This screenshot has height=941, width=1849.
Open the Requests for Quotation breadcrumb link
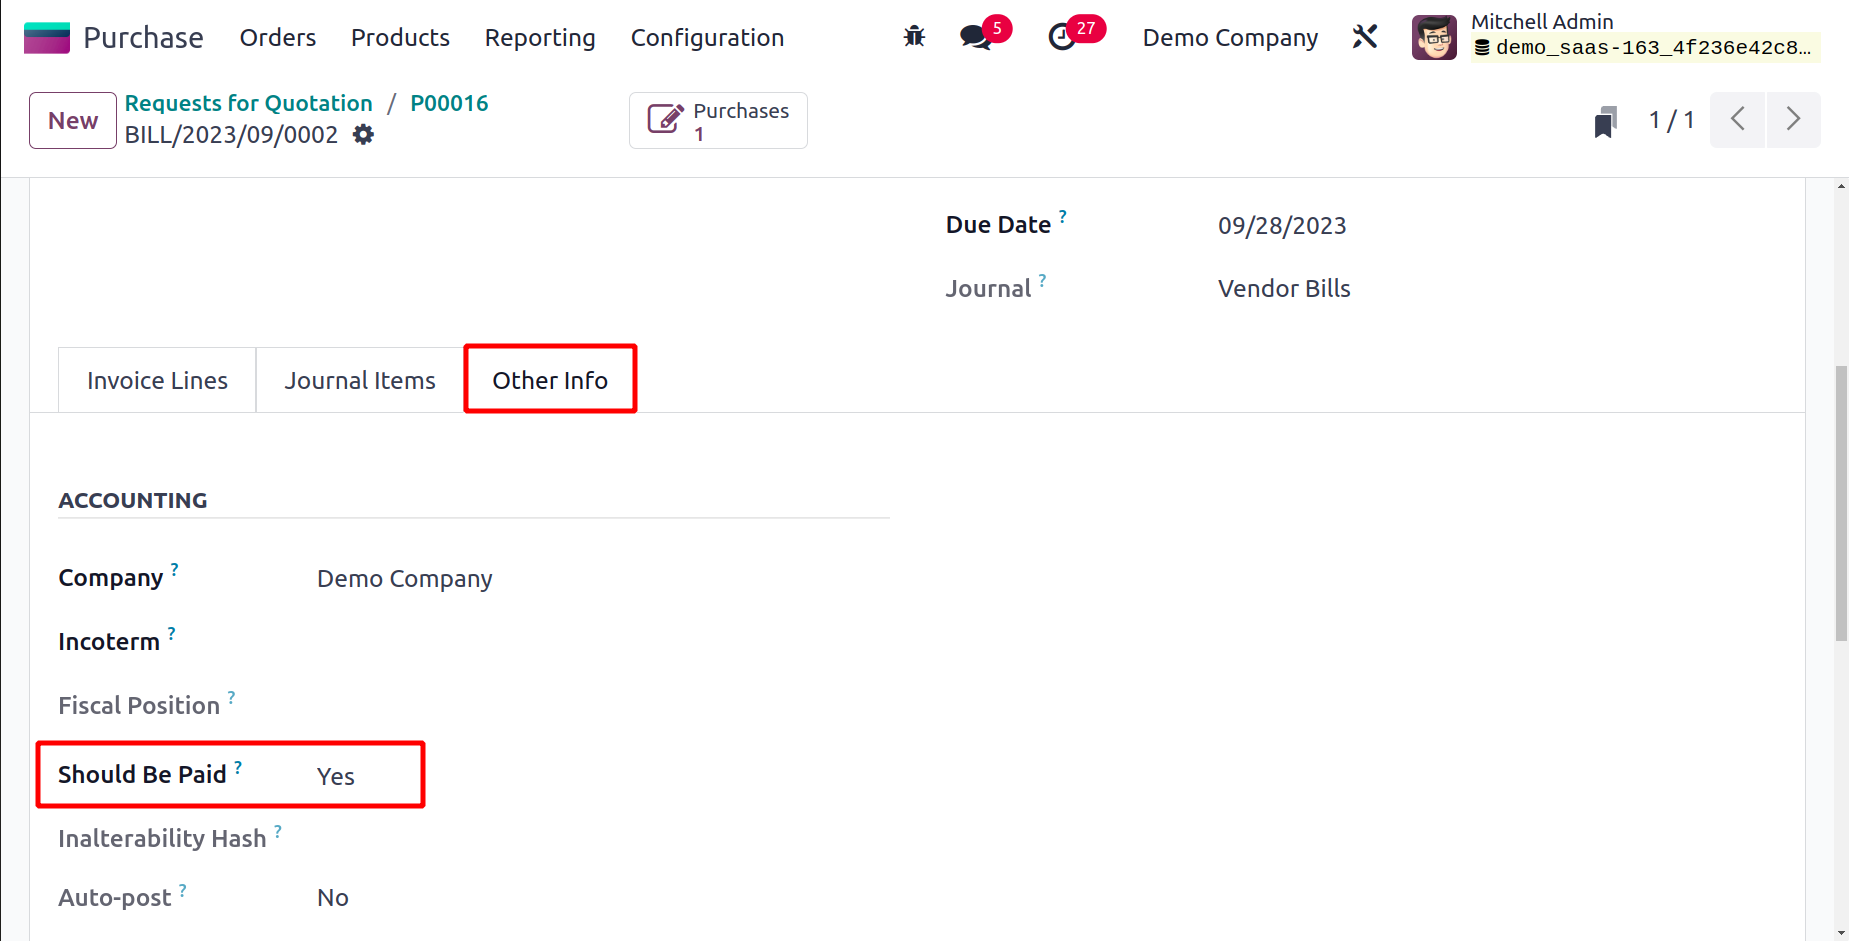click(x=248, y=103)
